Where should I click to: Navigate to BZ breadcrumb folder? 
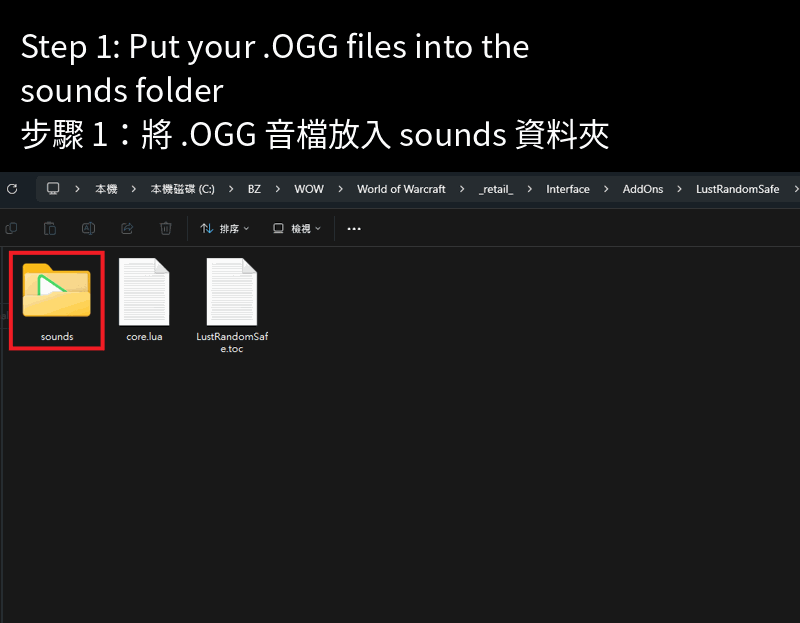[254, 189]
